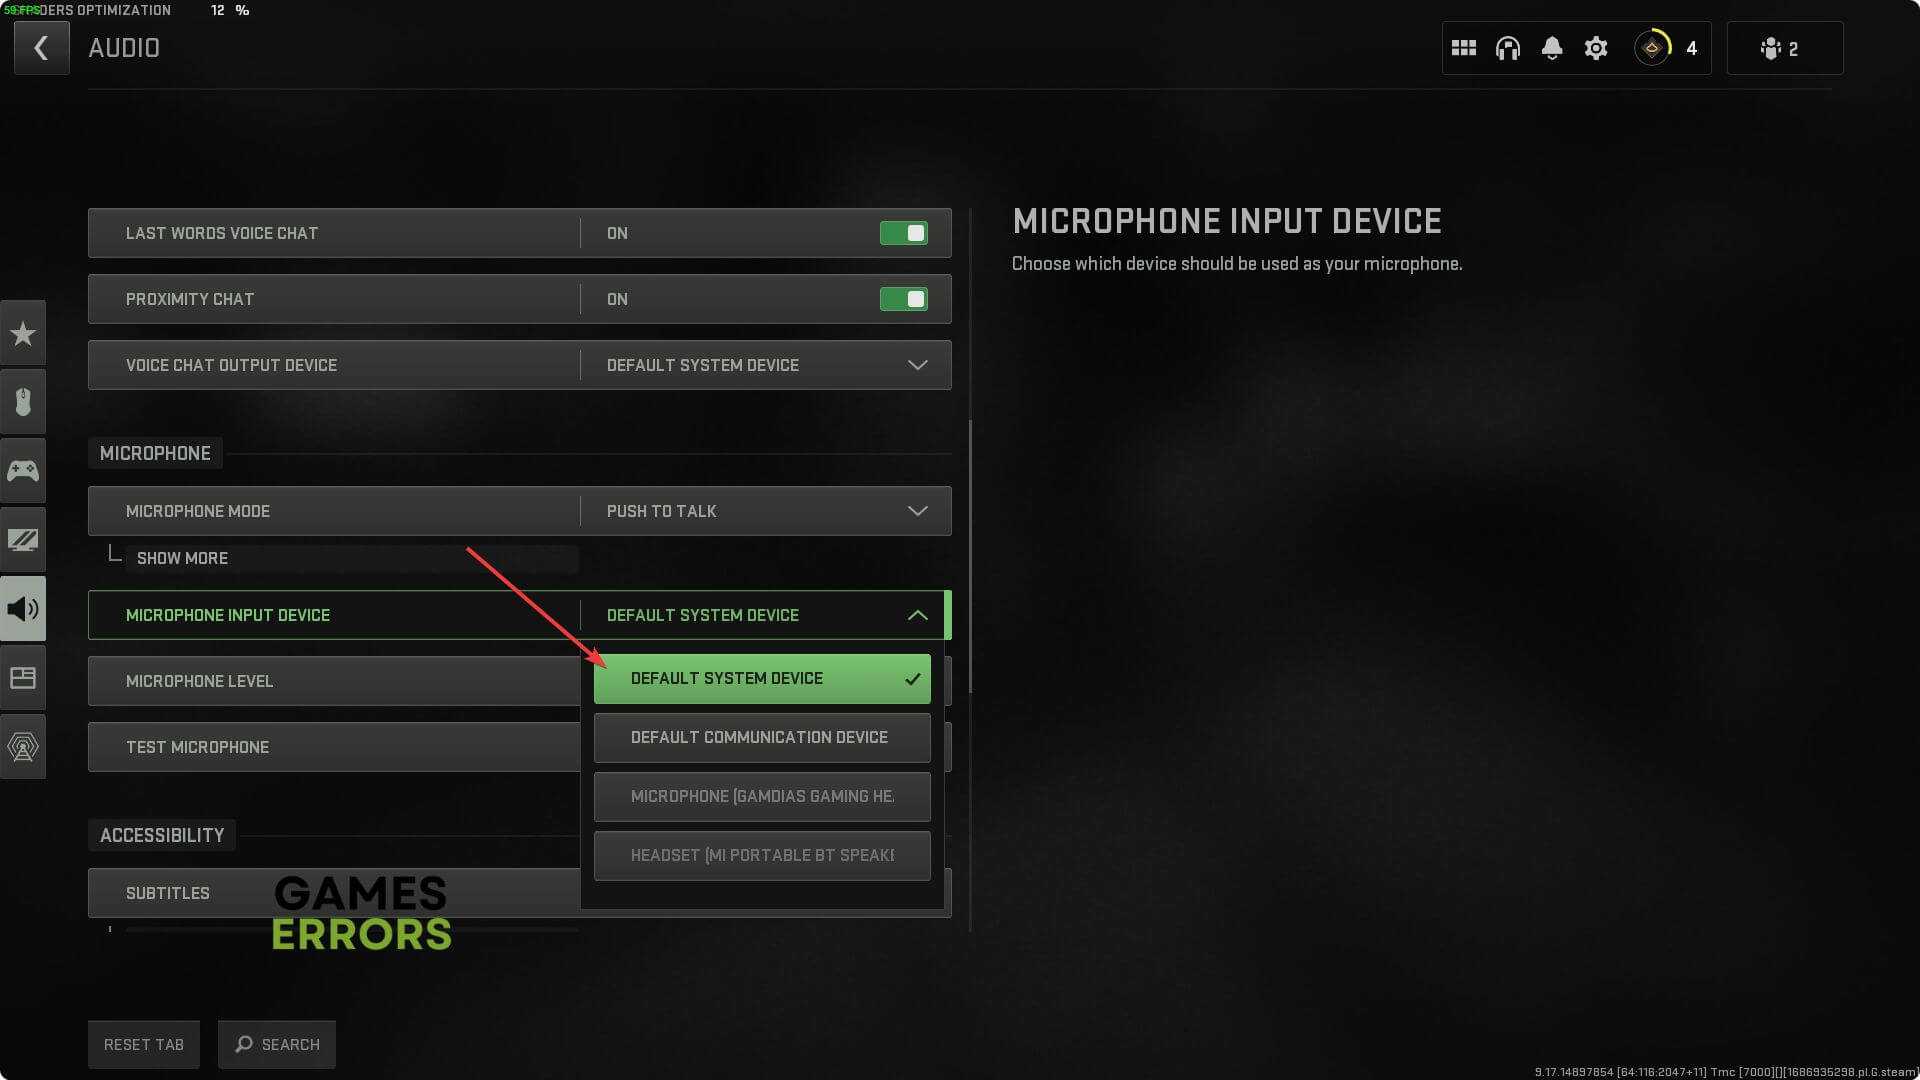Click the Search button

click(277, 1045)
